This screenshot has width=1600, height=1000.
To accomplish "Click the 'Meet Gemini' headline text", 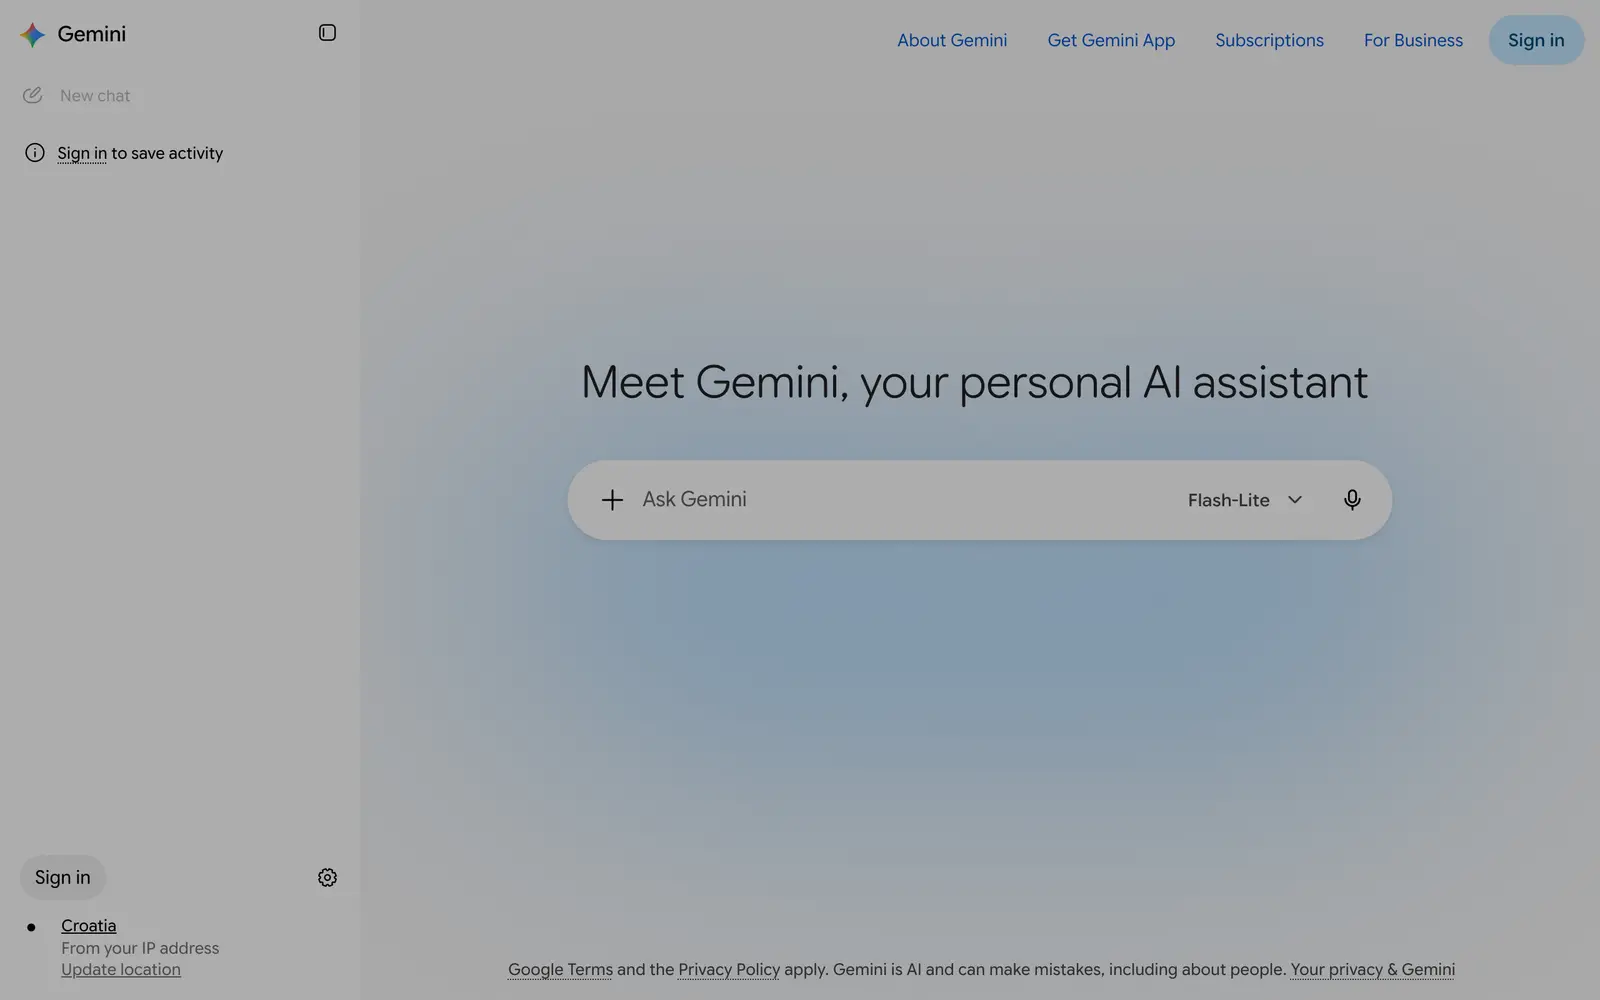I will [x=975, y=382].
